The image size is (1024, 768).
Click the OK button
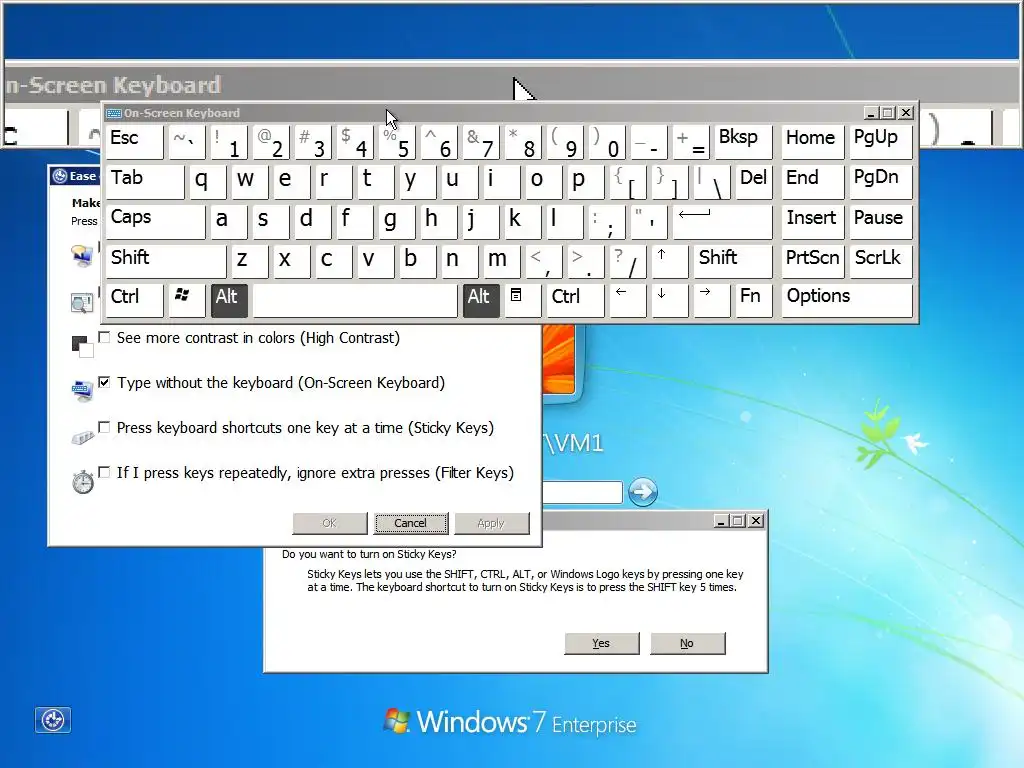tap(330, 523)
